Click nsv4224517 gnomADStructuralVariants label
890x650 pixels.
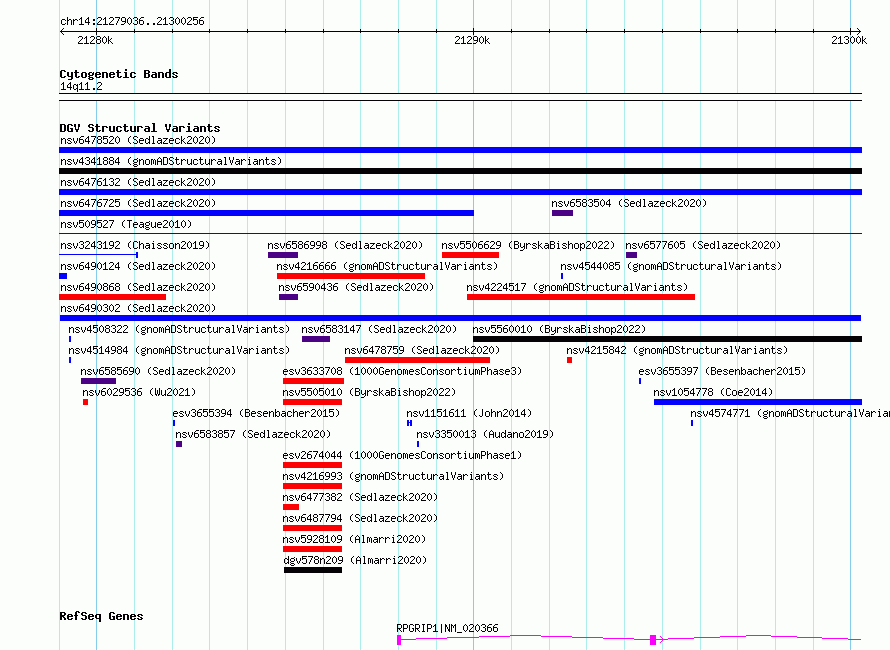pos(577,287)
